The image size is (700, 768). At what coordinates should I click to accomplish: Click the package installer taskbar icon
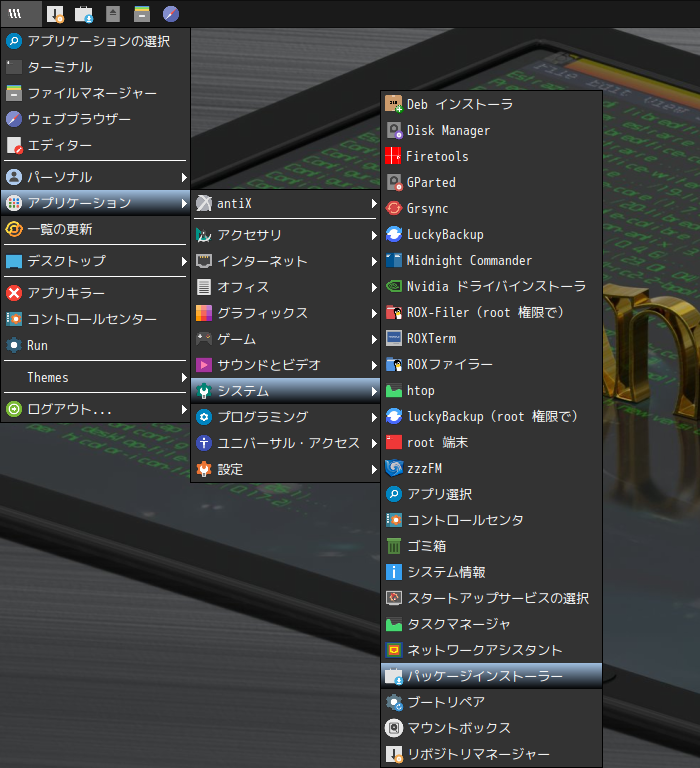coord(84,14)
